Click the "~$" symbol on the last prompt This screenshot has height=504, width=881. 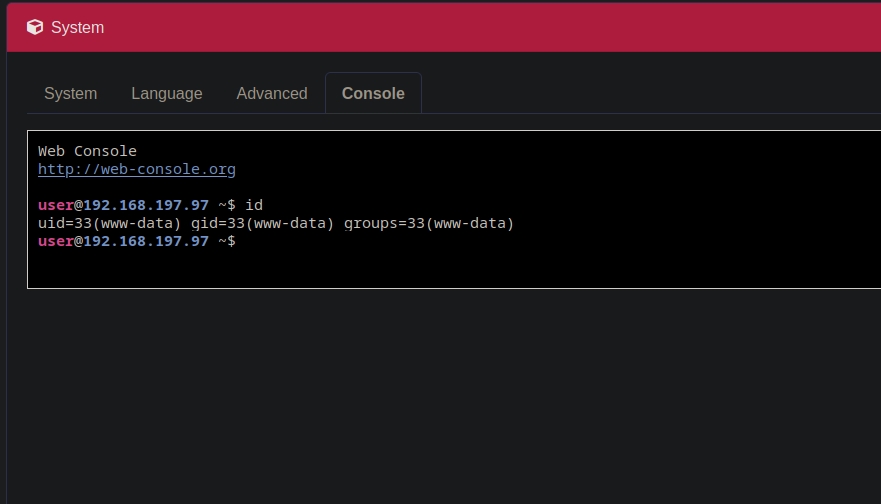tap(226, 241)
